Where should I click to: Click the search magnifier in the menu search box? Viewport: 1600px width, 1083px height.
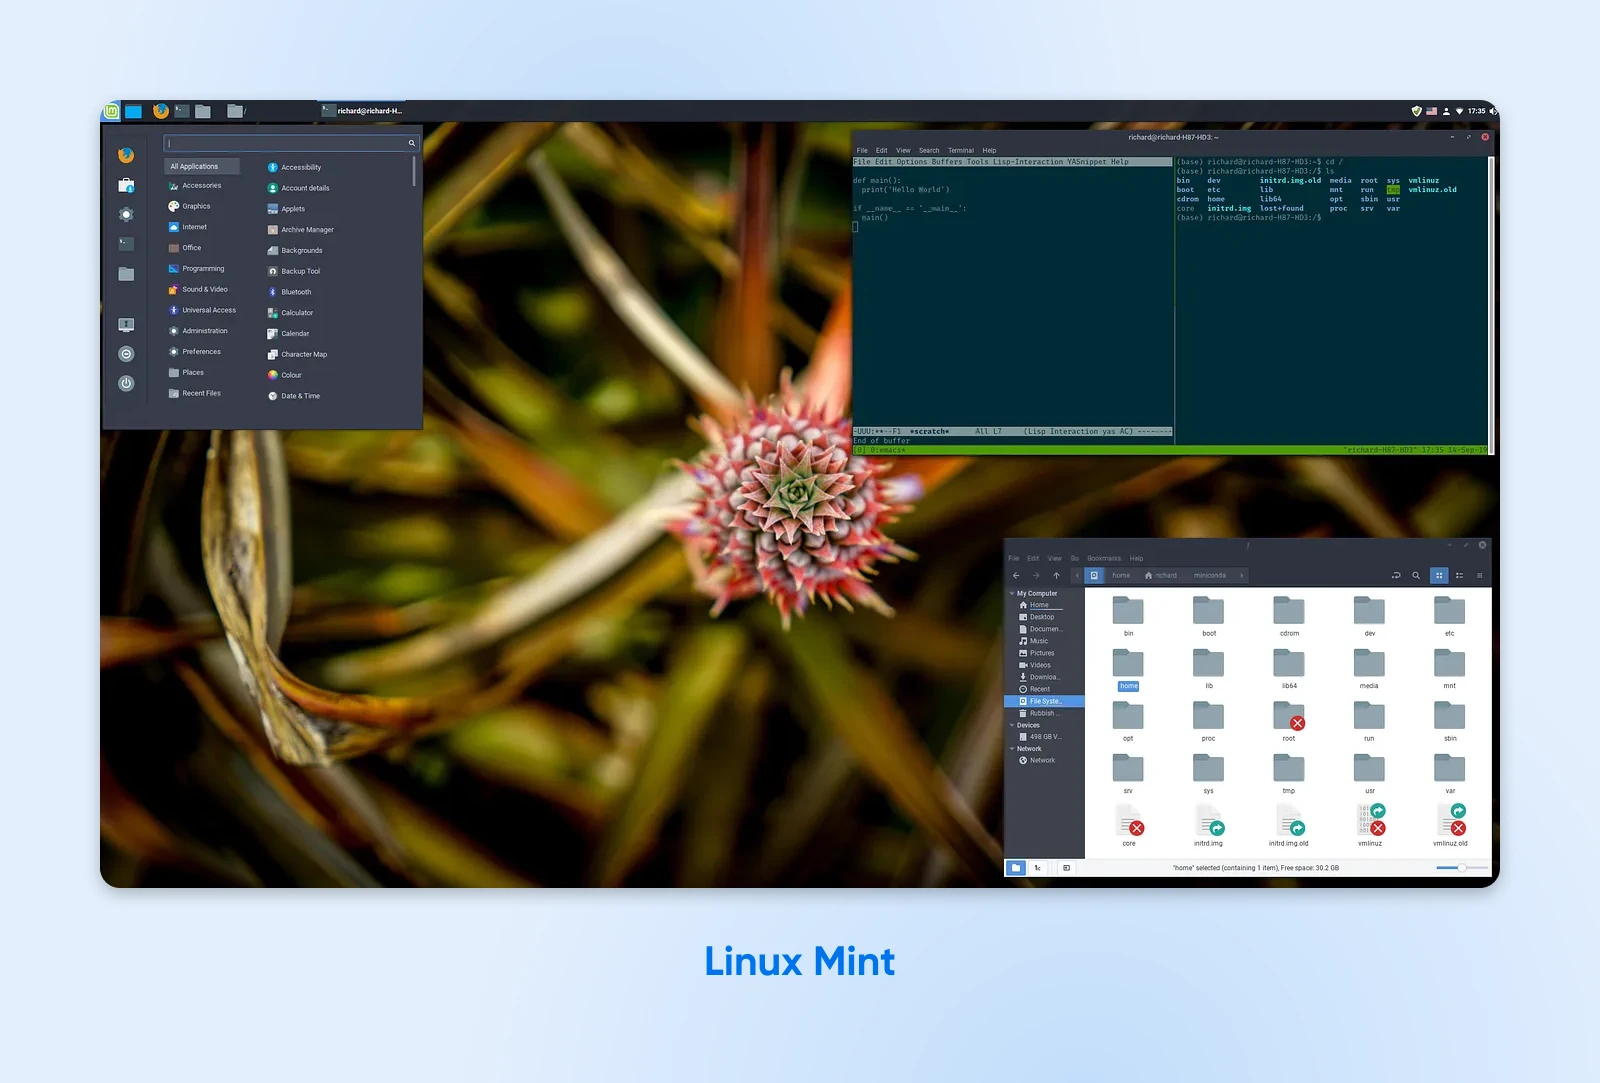coord(411,144)
